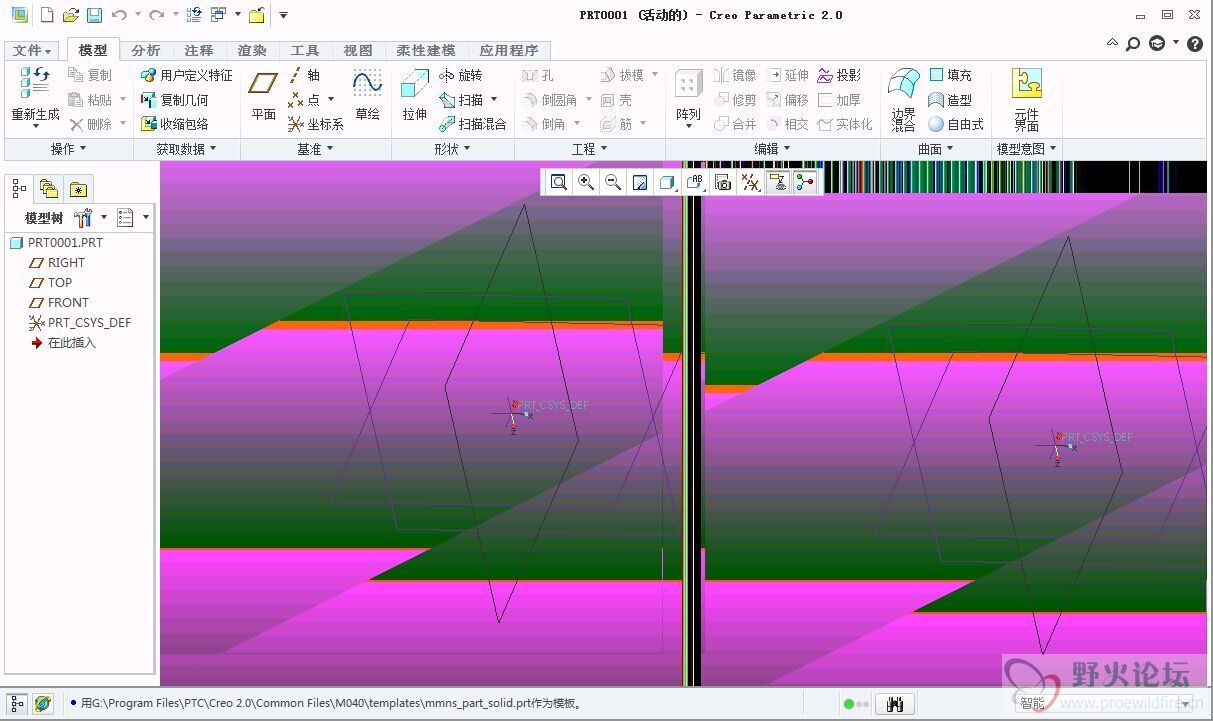1213x721 pixels.
Task: Click the 元件界面 (Component Interface) button
Action: point(1026,100)
